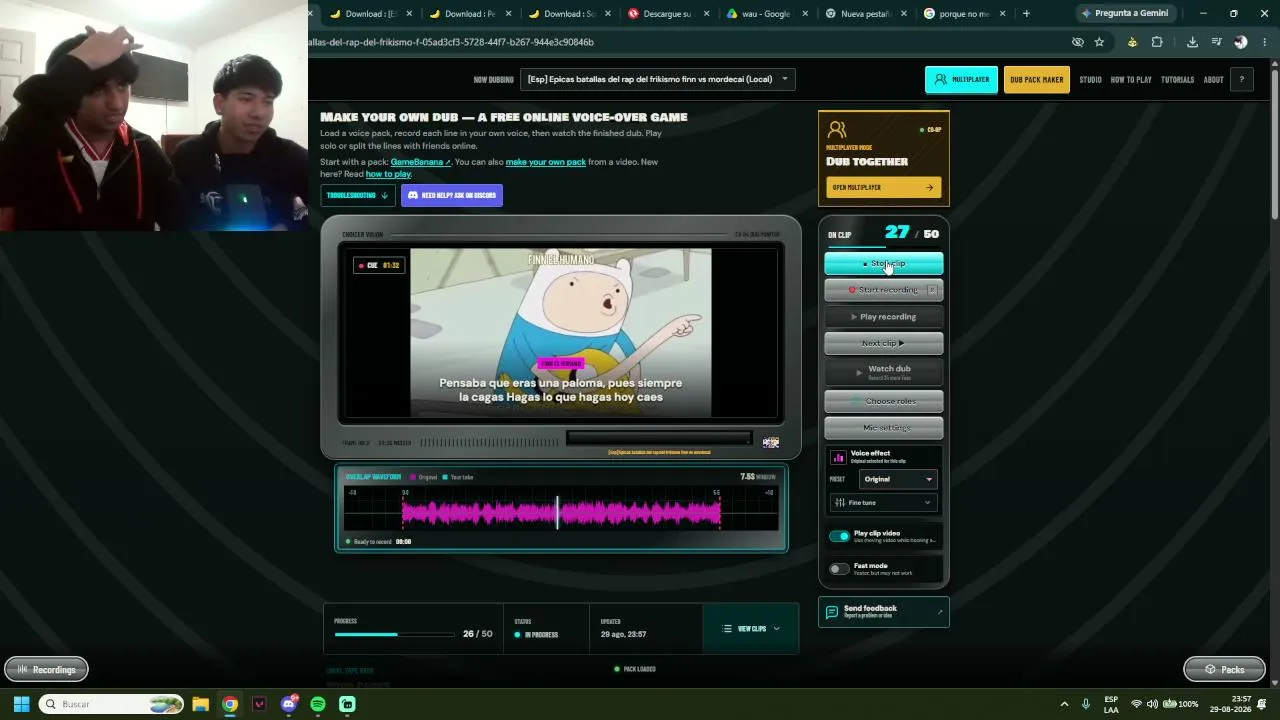
Task: Follow the 'make your own pack' link
Action: (546, 162)
